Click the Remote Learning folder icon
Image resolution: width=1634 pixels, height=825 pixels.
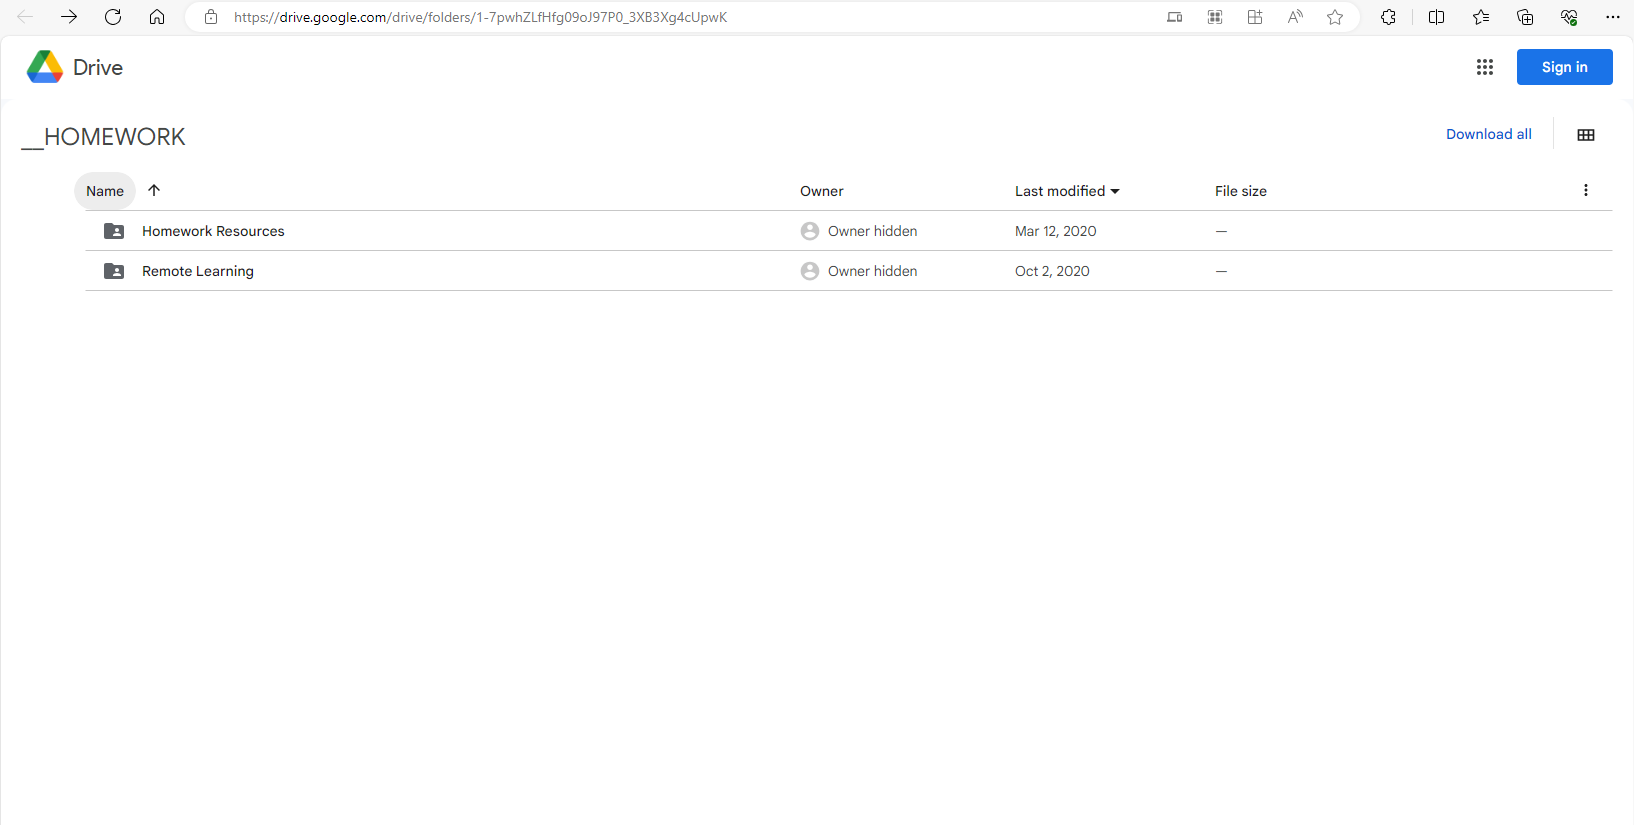[114, 271]
